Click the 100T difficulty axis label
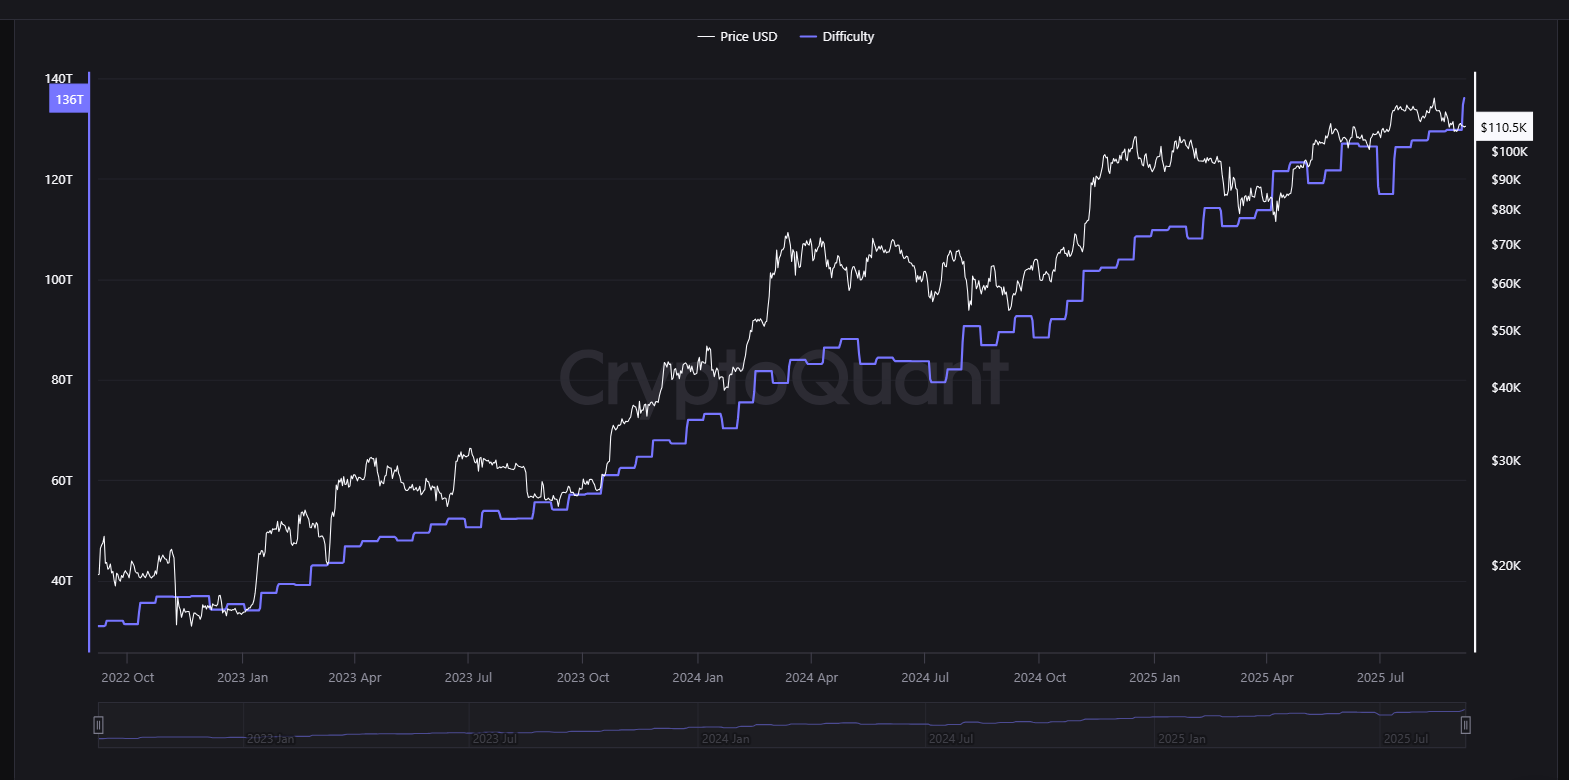This screenshot has width=1569, height=780. pyautogui.click(x=58, y=280)
